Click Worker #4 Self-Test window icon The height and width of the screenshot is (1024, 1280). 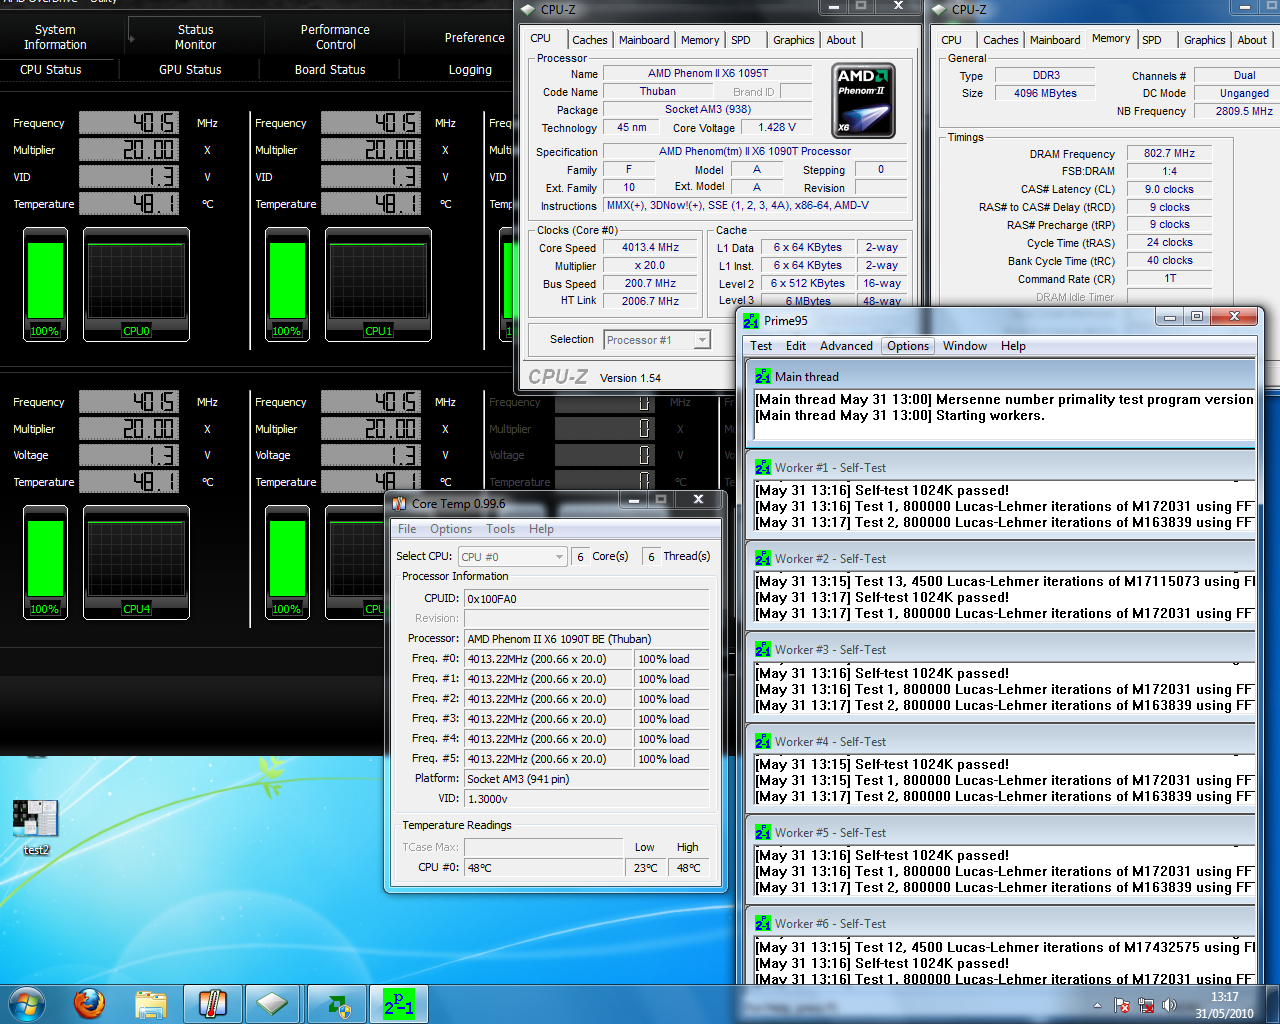tap(763, 741)
